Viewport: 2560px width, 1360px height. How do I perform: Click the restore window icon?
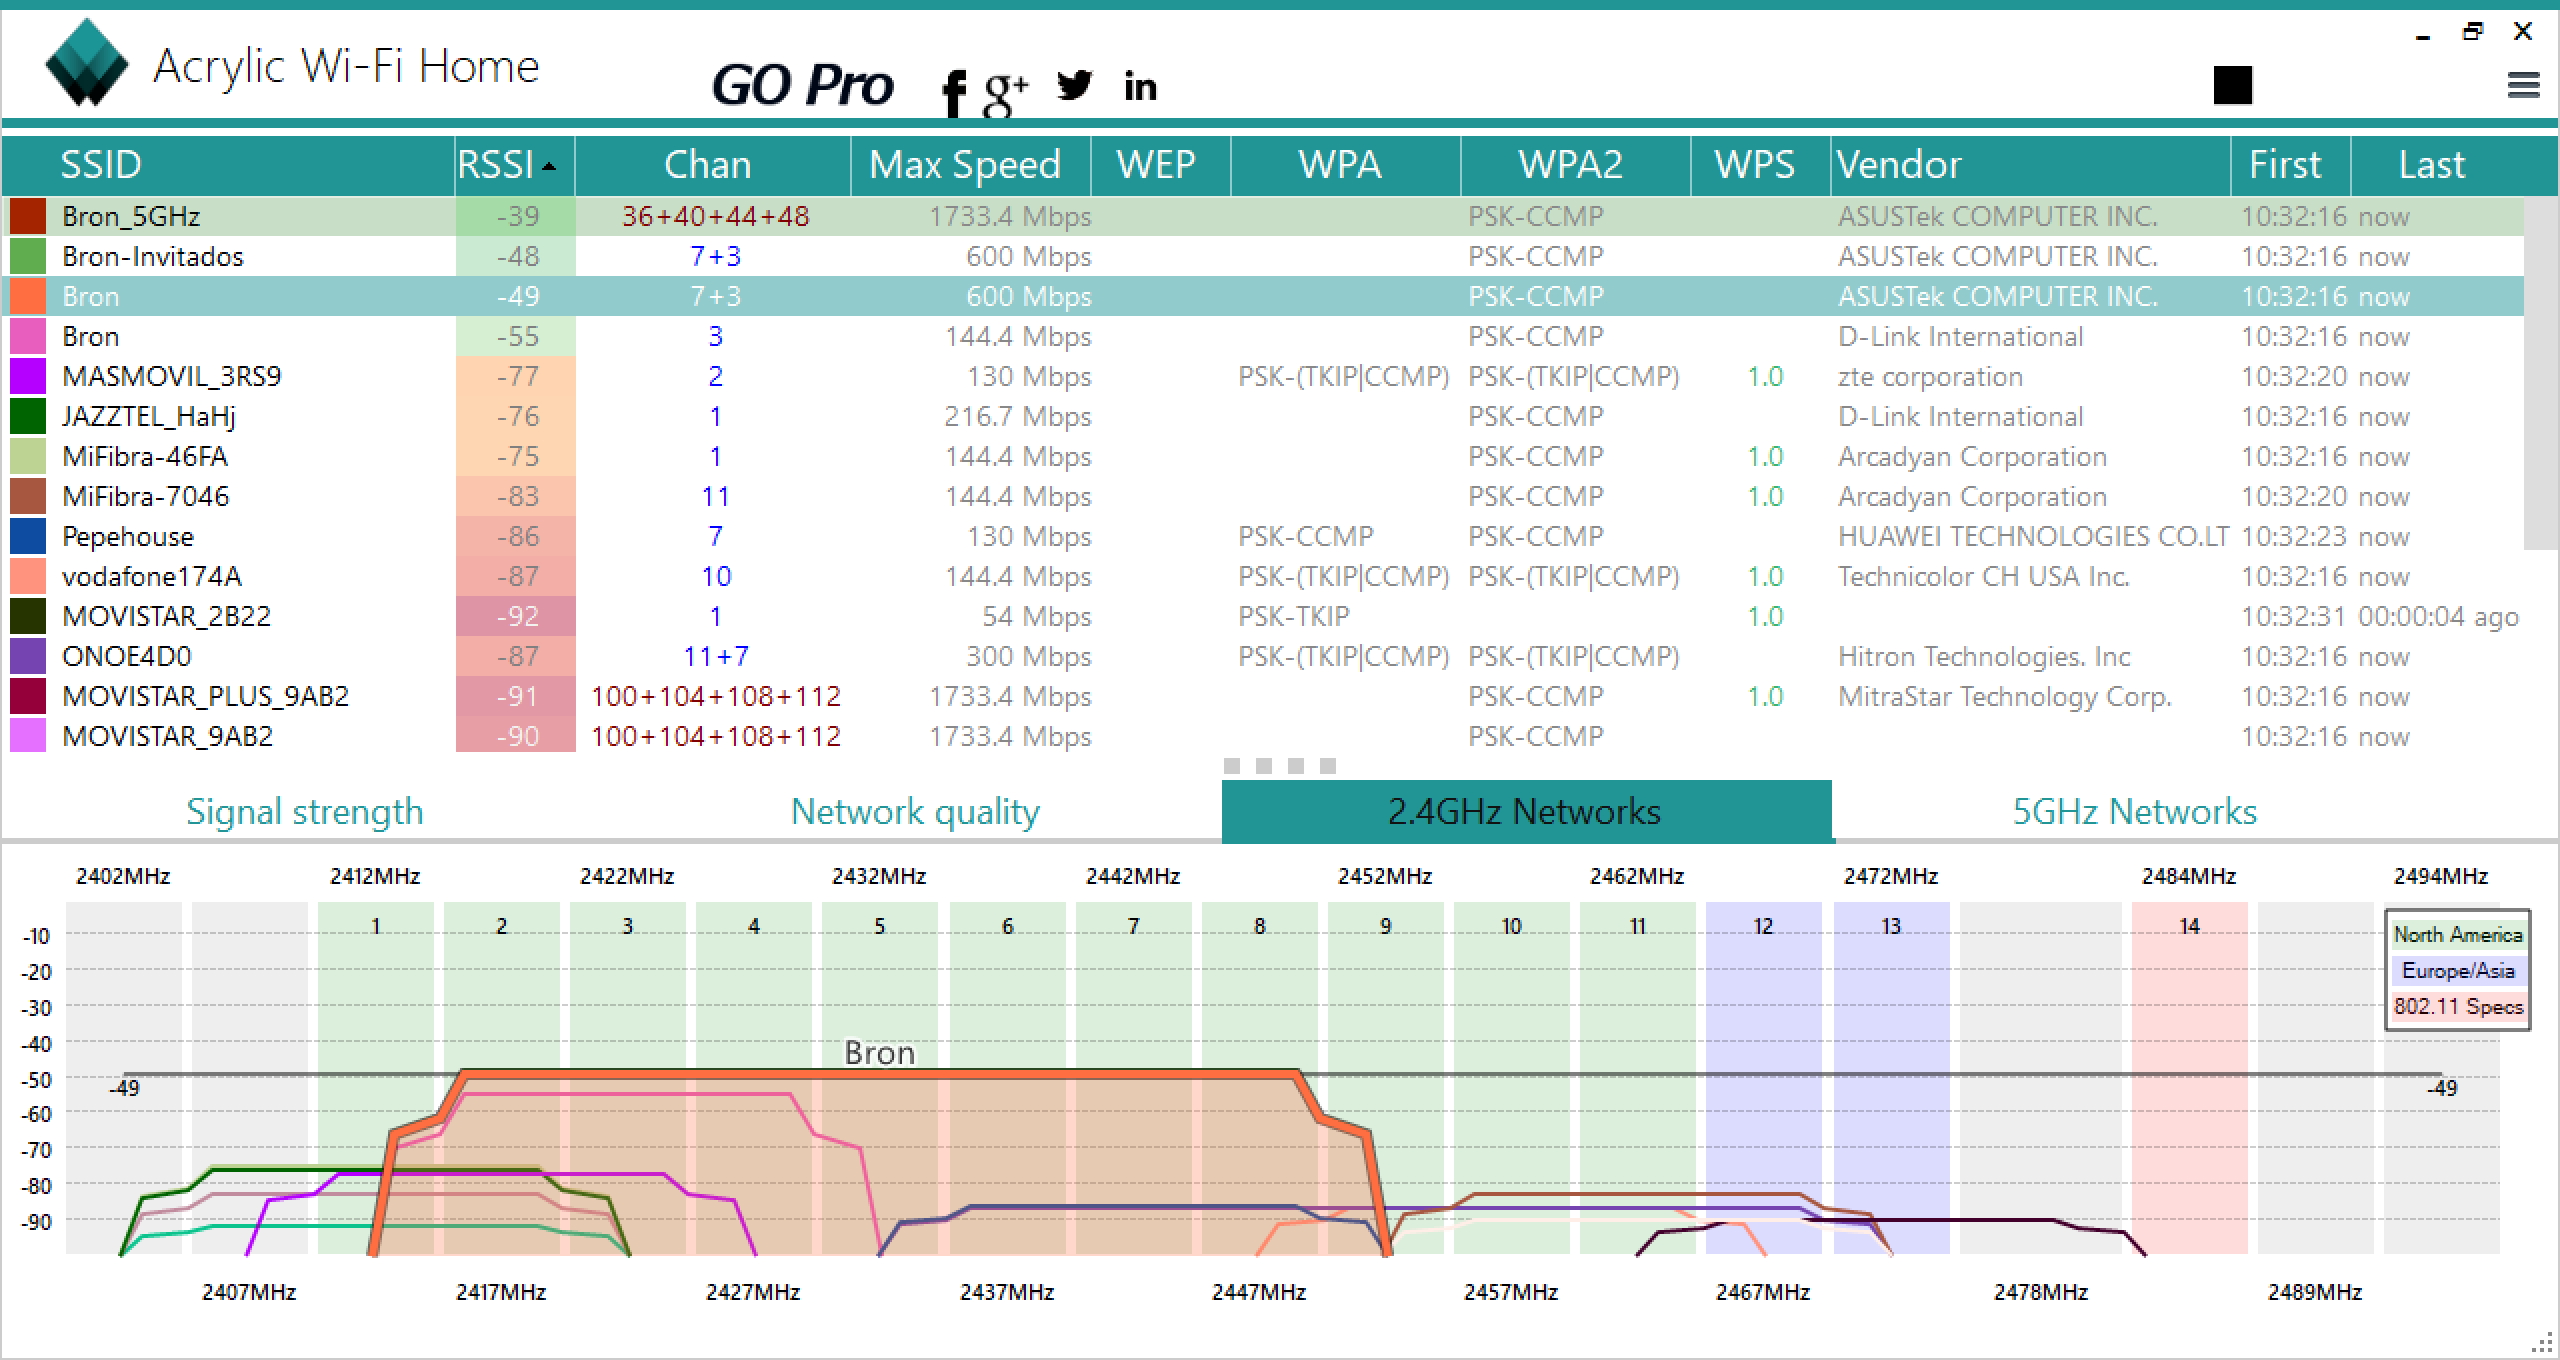tap(2472, 32)
